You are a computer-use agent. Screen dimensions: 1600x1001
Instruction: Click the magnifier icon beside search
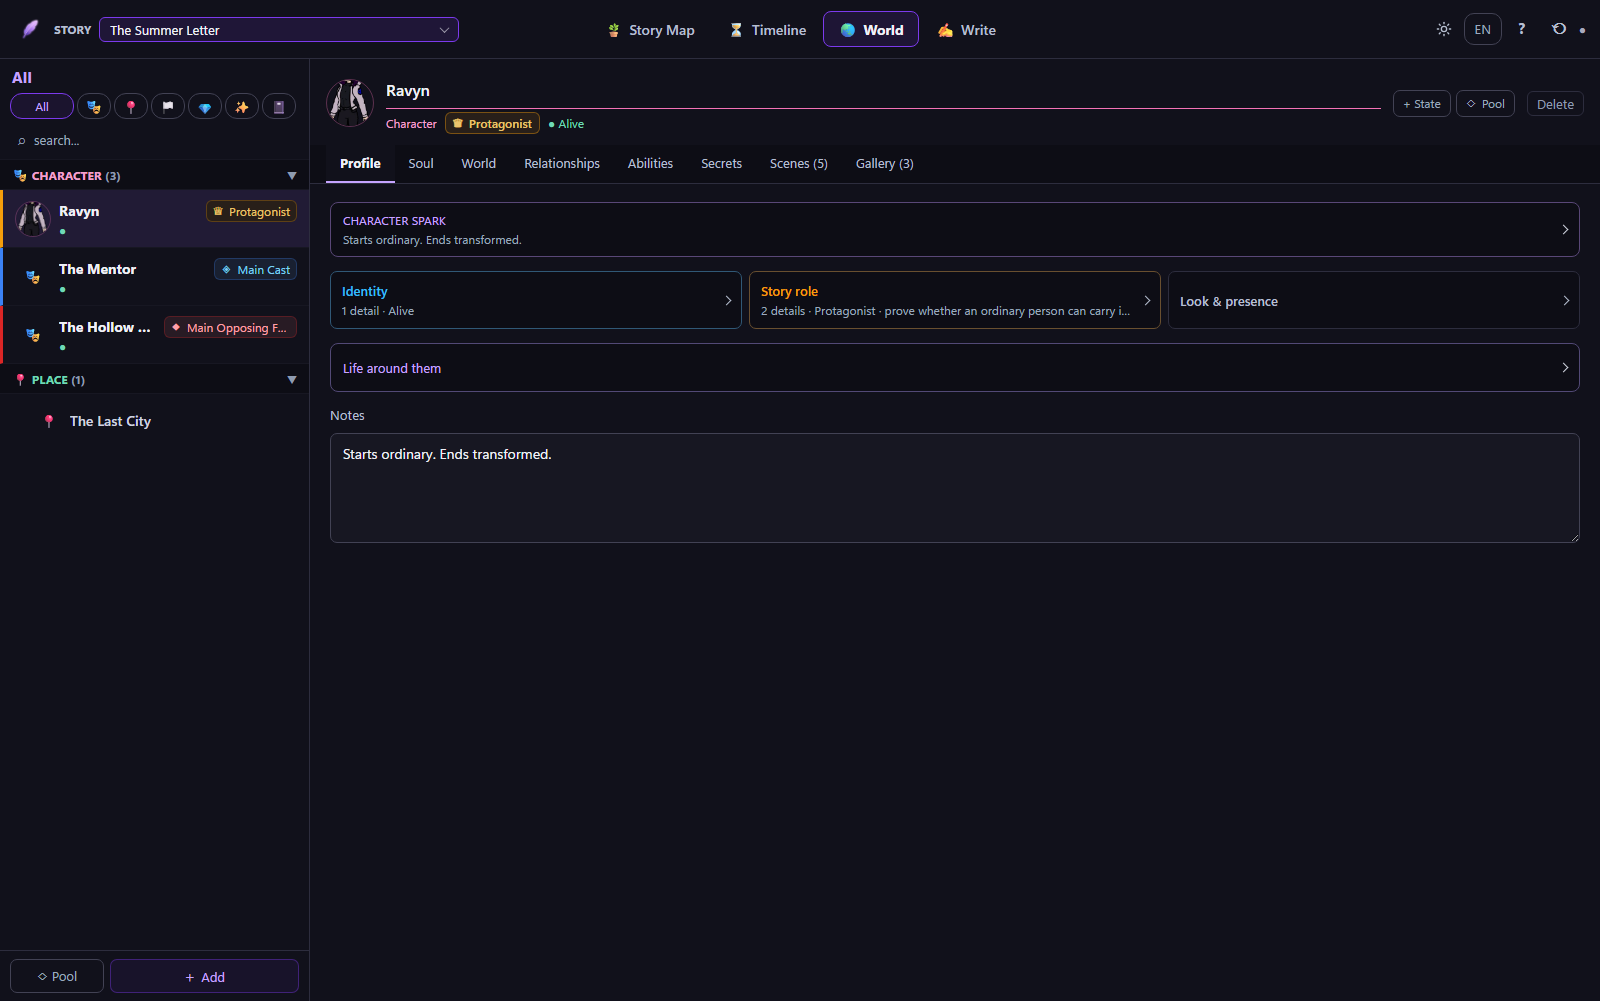pyautogui.click(x=22, y=141)
